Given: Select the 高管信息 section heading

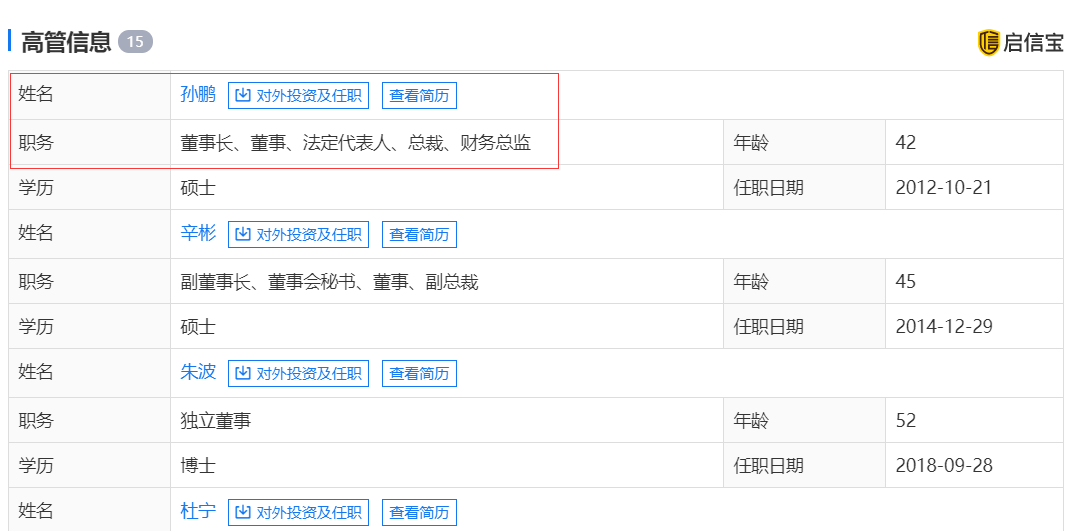Looking at the screenshot, I should click(x=66, y=42).
